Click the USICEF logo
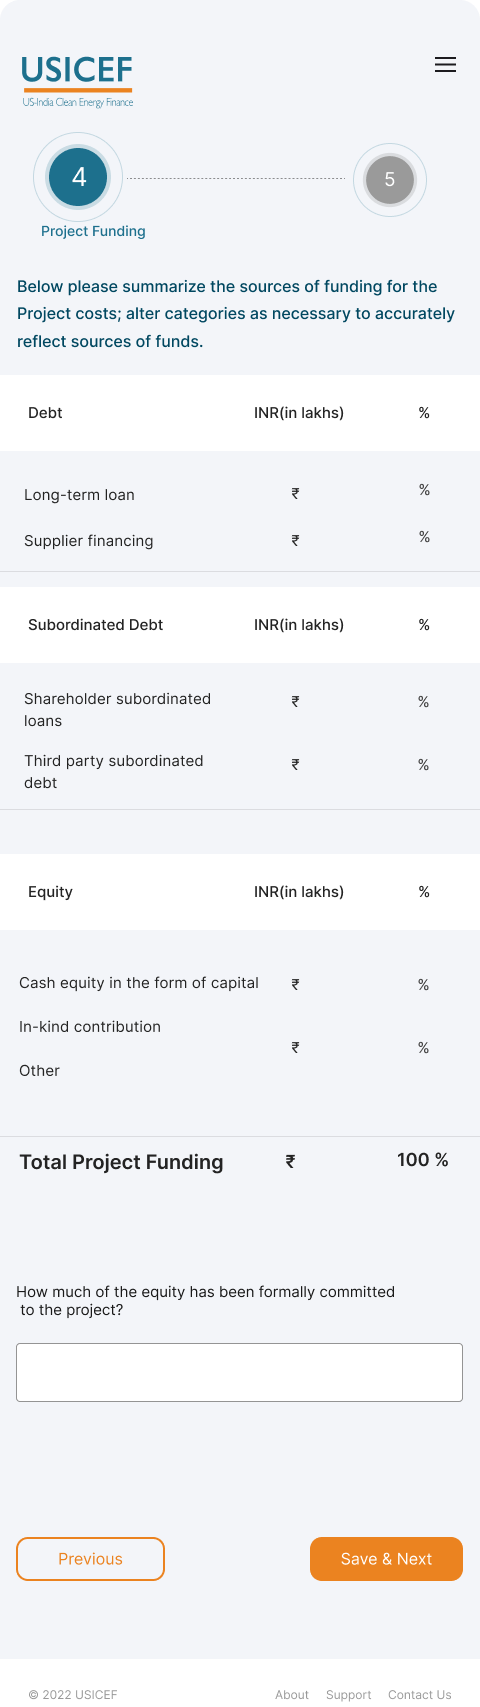Image resolution: width=480 pixels, height=1707 pixels. click(x=77, y=81)
